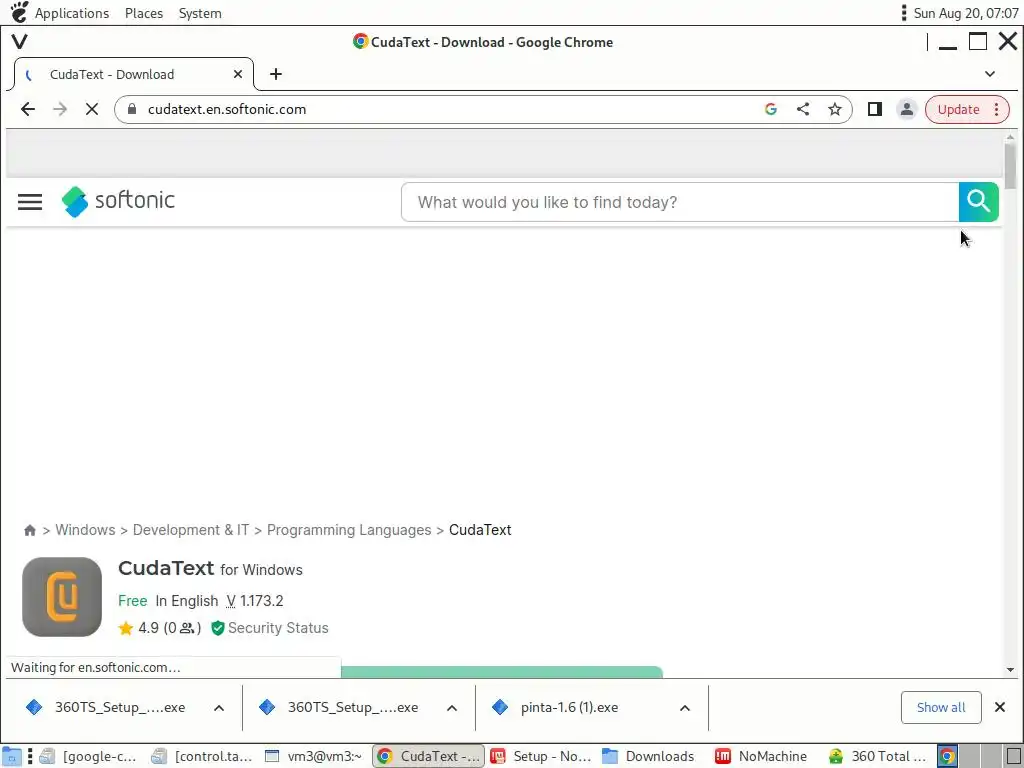Screen dimensions: 1024x768
Task: Click the Free license label
Action: (133, 601)
